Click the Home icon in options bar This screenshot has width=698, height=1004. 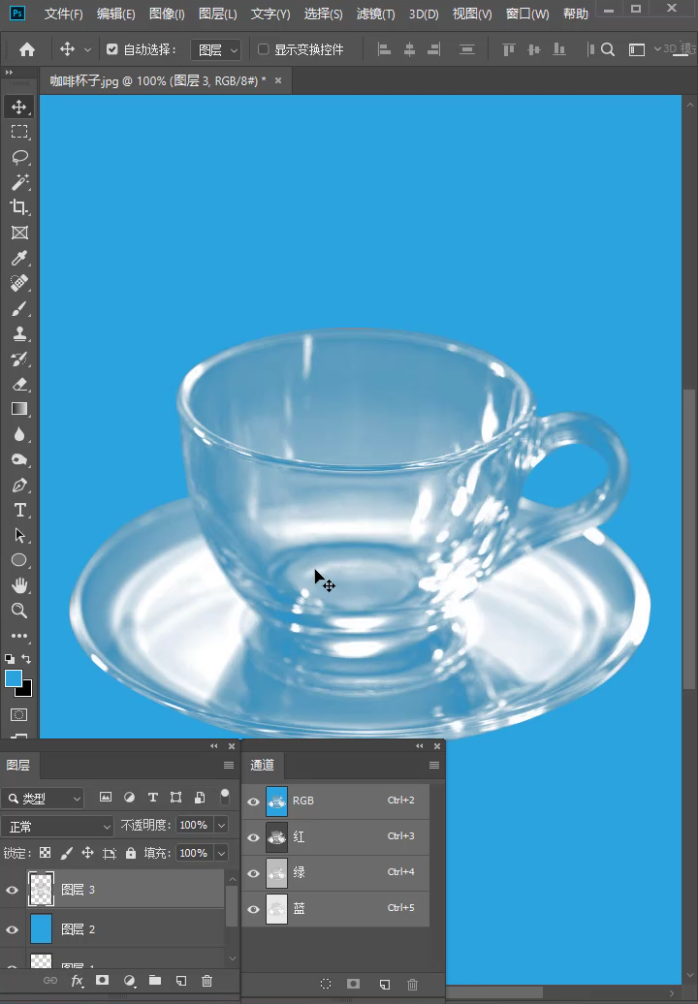click(27, 49)
